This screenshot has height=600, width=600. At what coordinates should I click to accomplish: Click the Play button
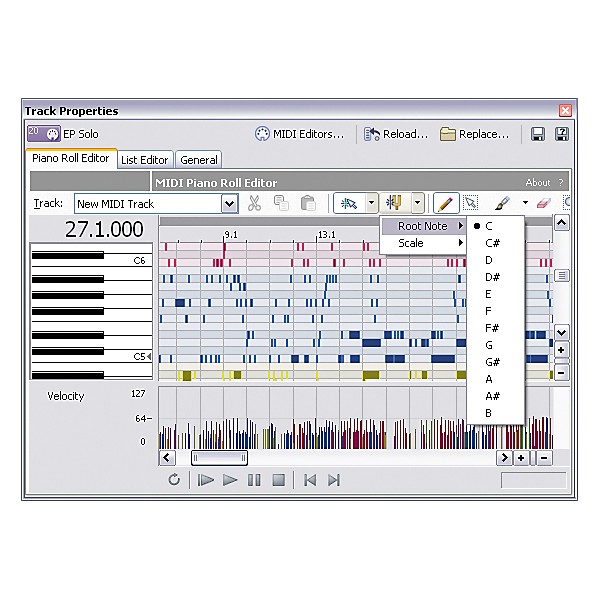(x=230, y=480)
